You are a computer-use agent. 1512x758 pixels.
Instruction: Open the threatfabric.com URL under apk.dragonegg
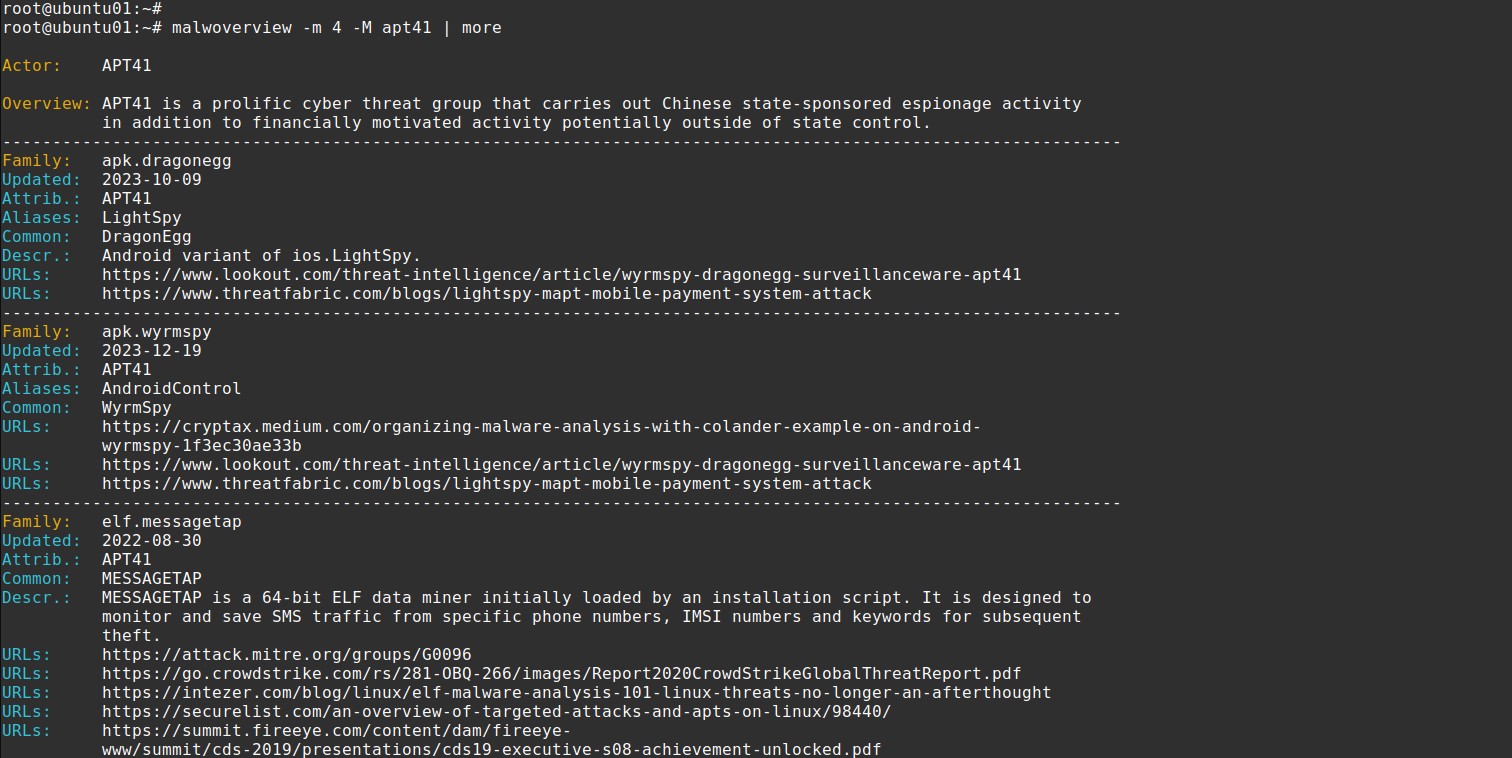(x=486, y=294)
